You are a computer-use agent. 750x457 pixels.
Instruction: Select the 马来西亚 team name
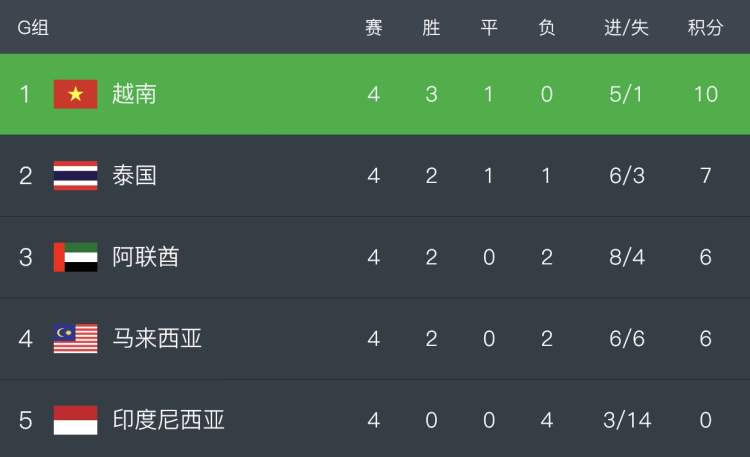tap(157, 338)
